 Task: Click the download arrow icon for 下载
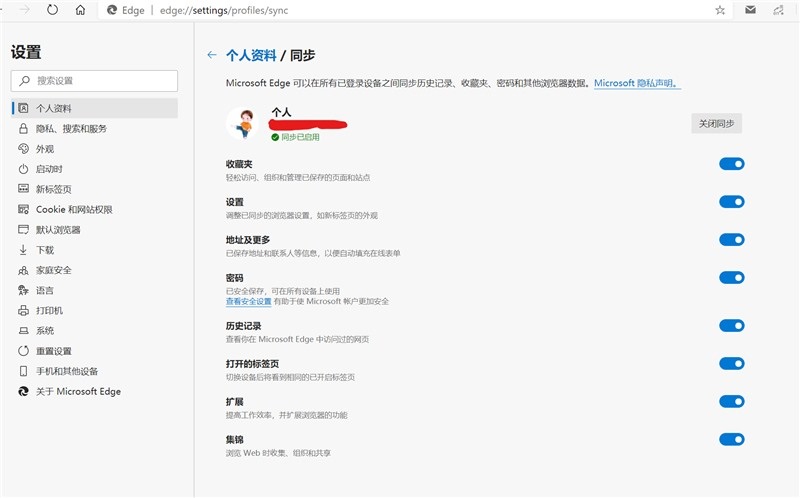tap(23, 250)
